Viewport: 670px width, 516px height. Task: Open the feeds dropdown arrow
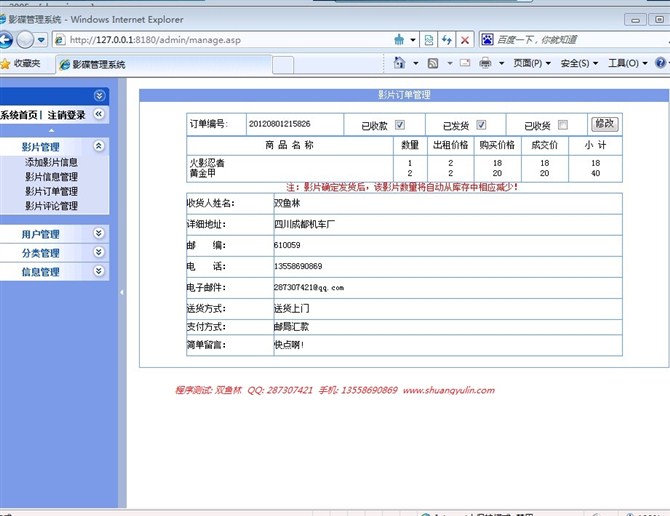pyautogui.click(x=450, y=64)
